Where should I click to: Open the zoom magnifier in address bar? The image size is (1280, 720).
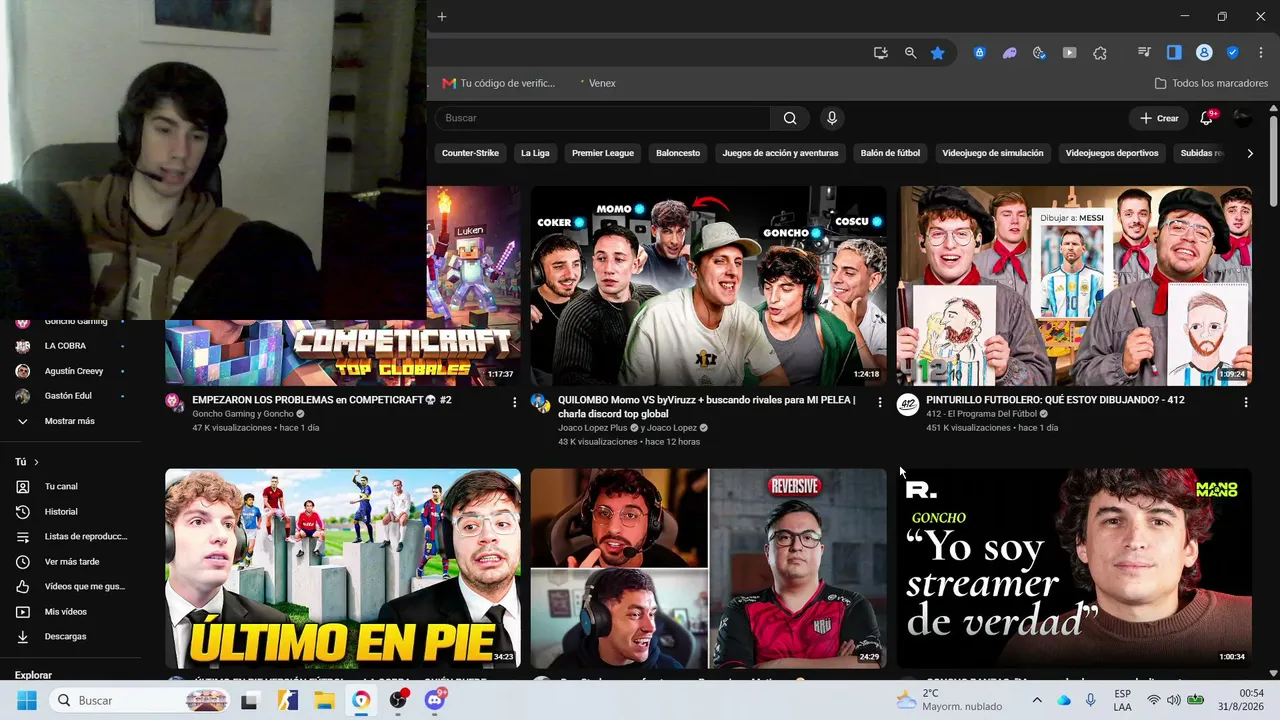pyautogui.click(x=910, y=53)
